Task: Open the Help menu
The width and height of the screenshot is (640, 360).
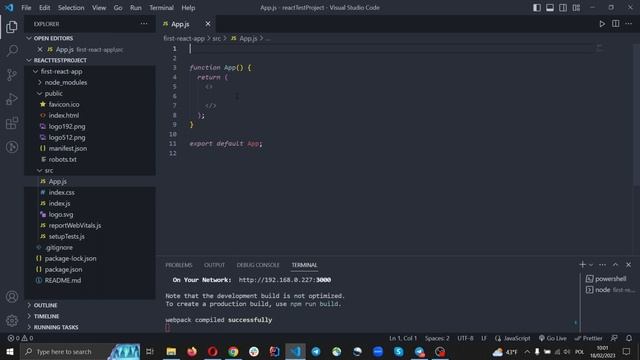Action: tap(188, 8)
